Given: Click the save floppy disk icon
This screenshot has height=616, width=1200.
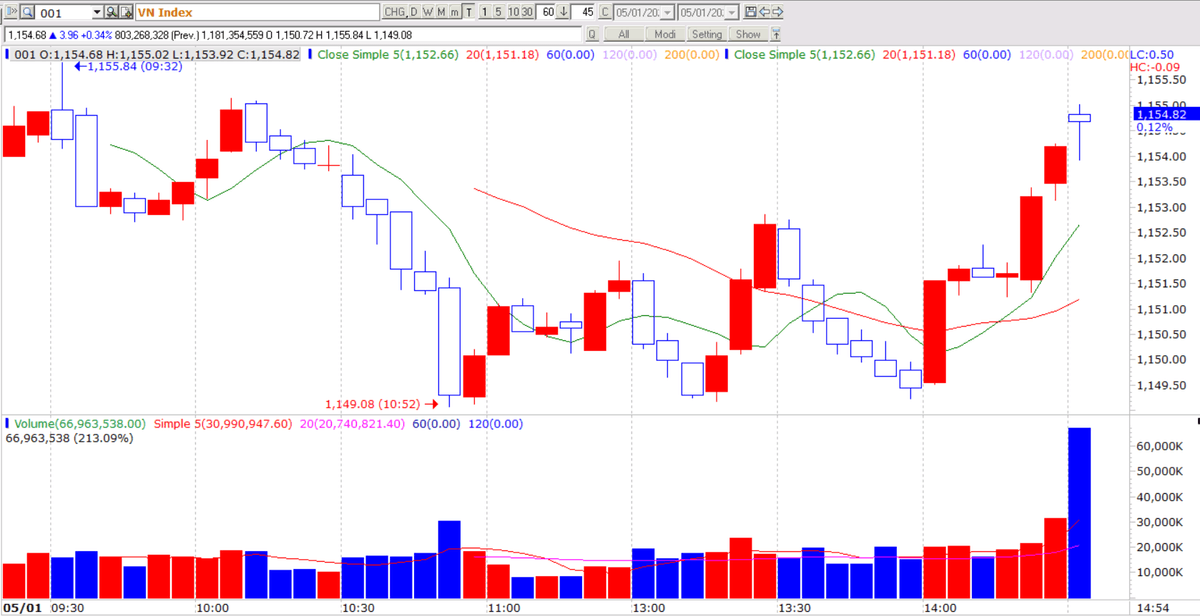Looking at the screenshot, I should point(750,12).
